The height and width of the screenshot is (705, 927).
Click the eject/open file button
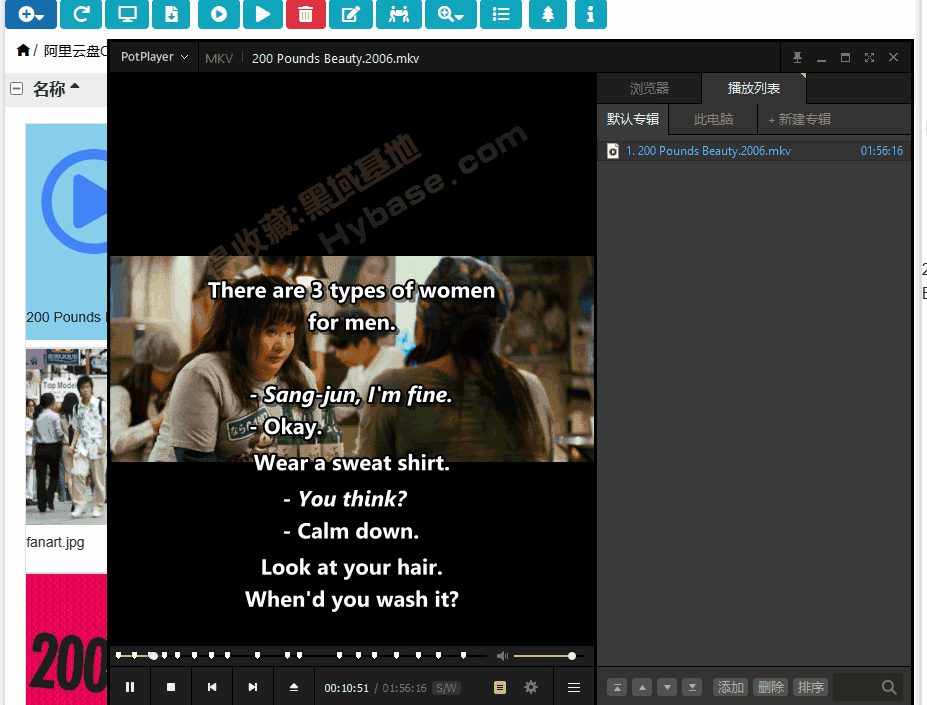[x=294, y=687]
